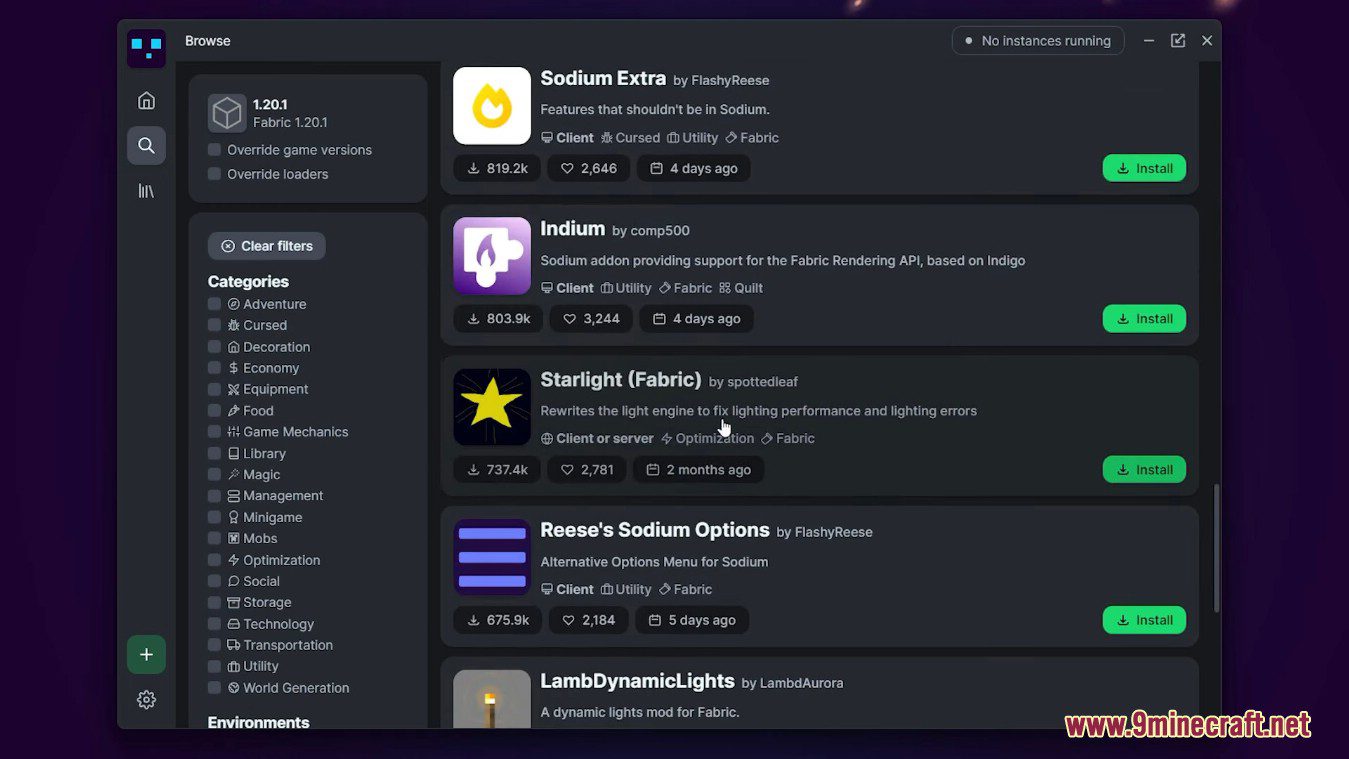The width and height of the screenshot is (1349, 759).
Task: Click the results list scrollbar
Action: click(x=1216, y=548)
